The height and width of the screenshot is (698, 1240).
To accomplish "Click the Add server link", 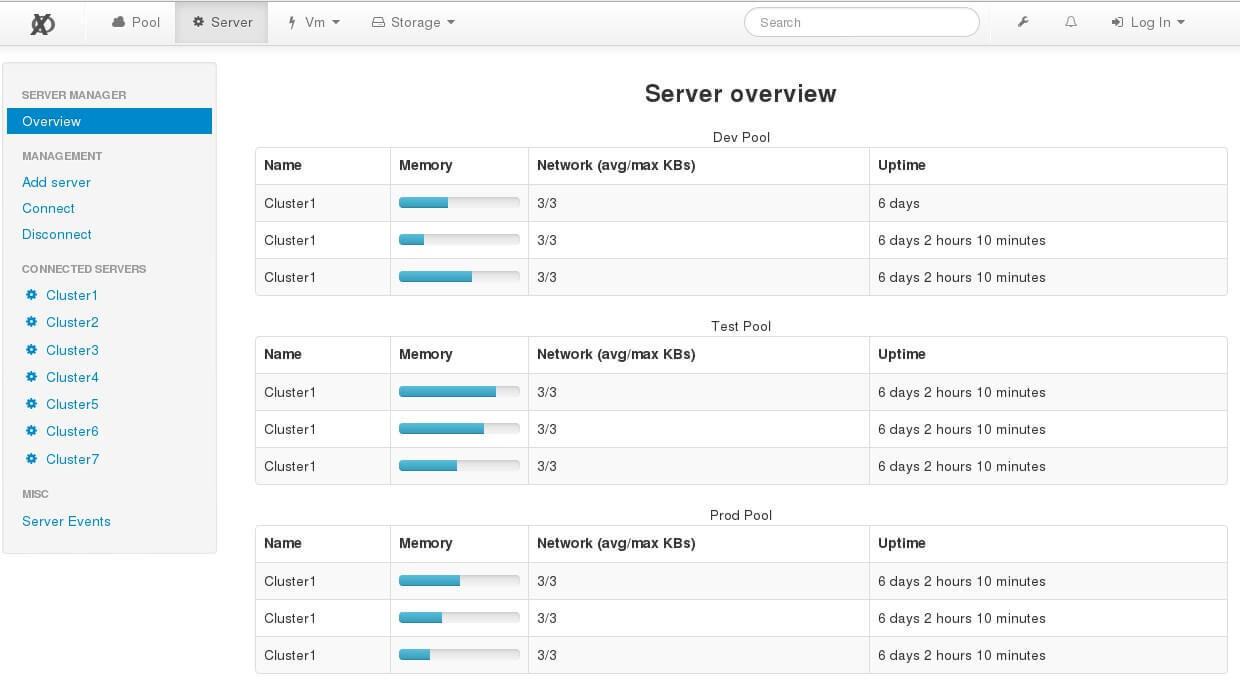I will [x=56, y=182].
